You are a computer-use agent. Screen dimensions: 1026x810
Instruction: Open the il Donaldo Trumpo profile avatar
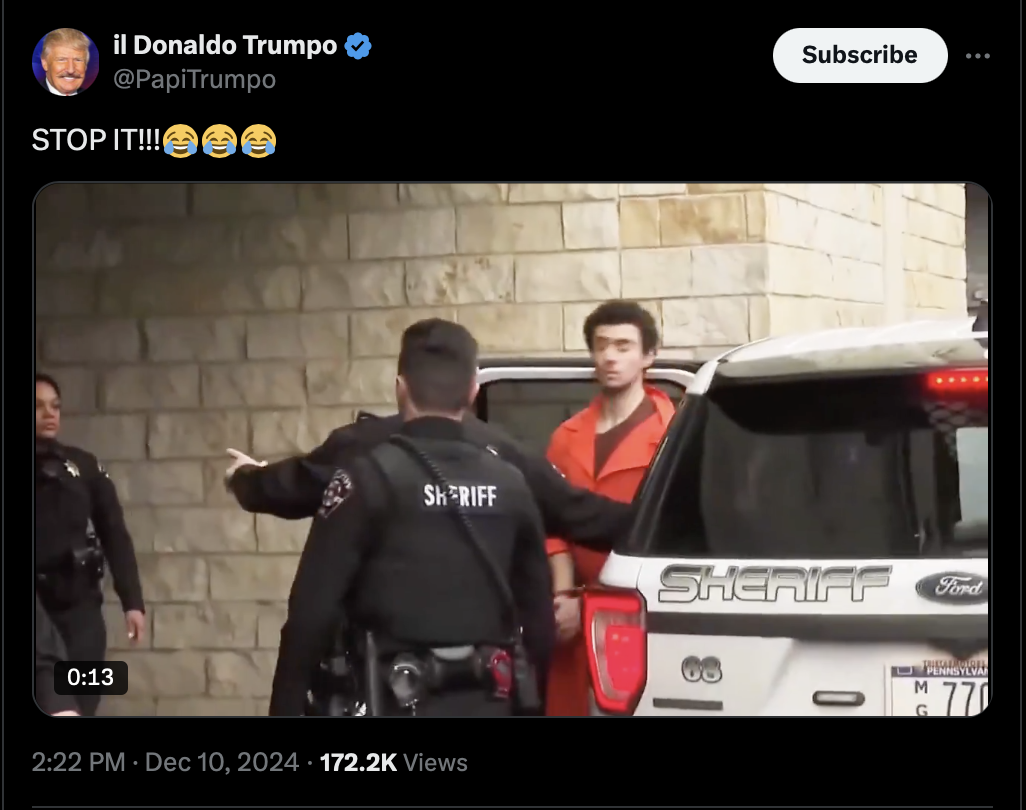click(65, 62)
